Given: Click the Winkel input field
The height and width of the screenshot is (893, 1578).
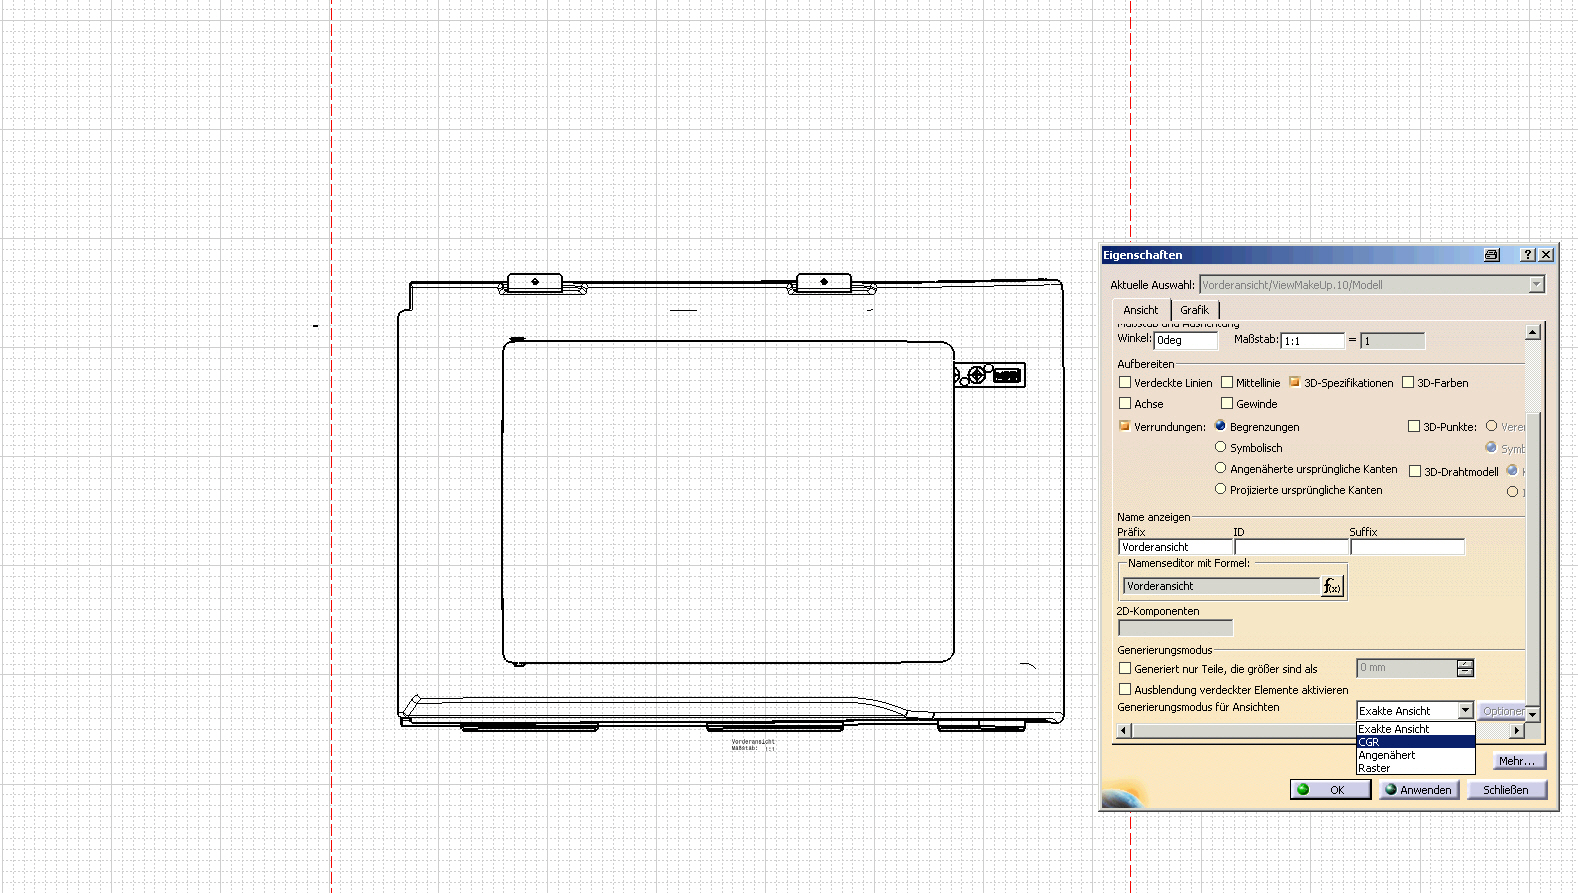Looking at the screenshot, I should [1186, 341].
